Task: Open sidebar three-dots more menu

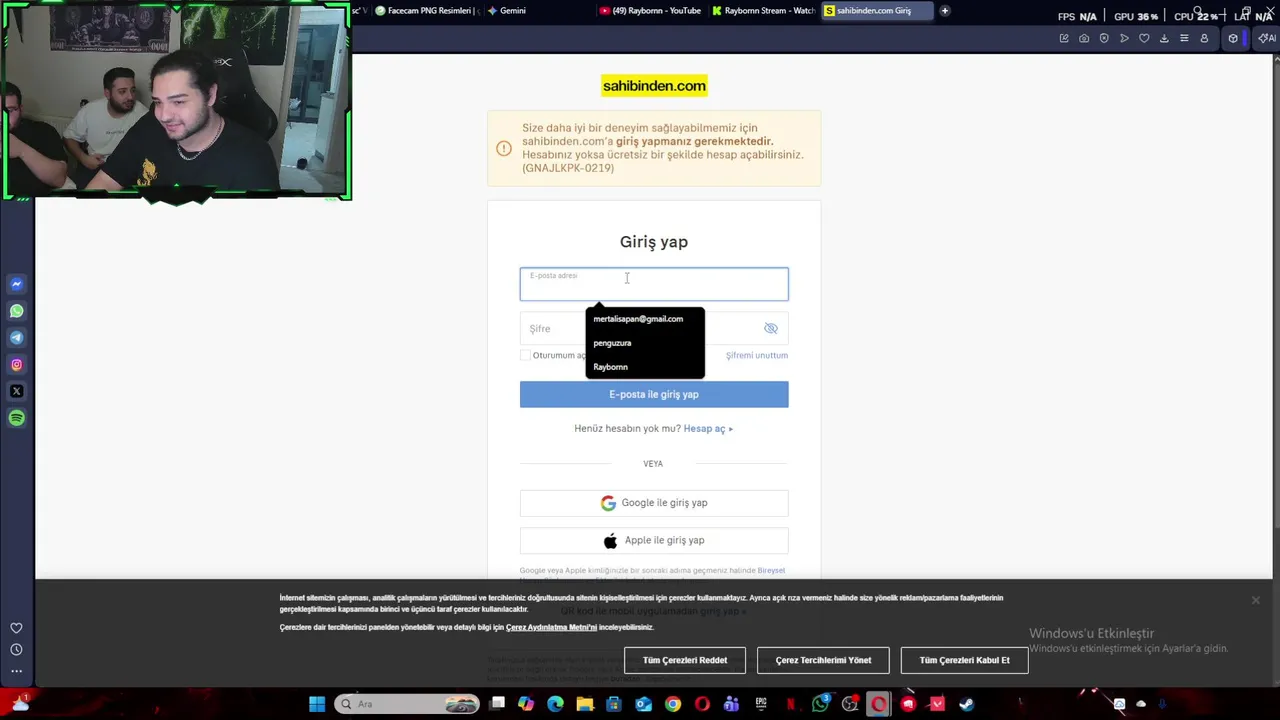Action: [16, 671]
